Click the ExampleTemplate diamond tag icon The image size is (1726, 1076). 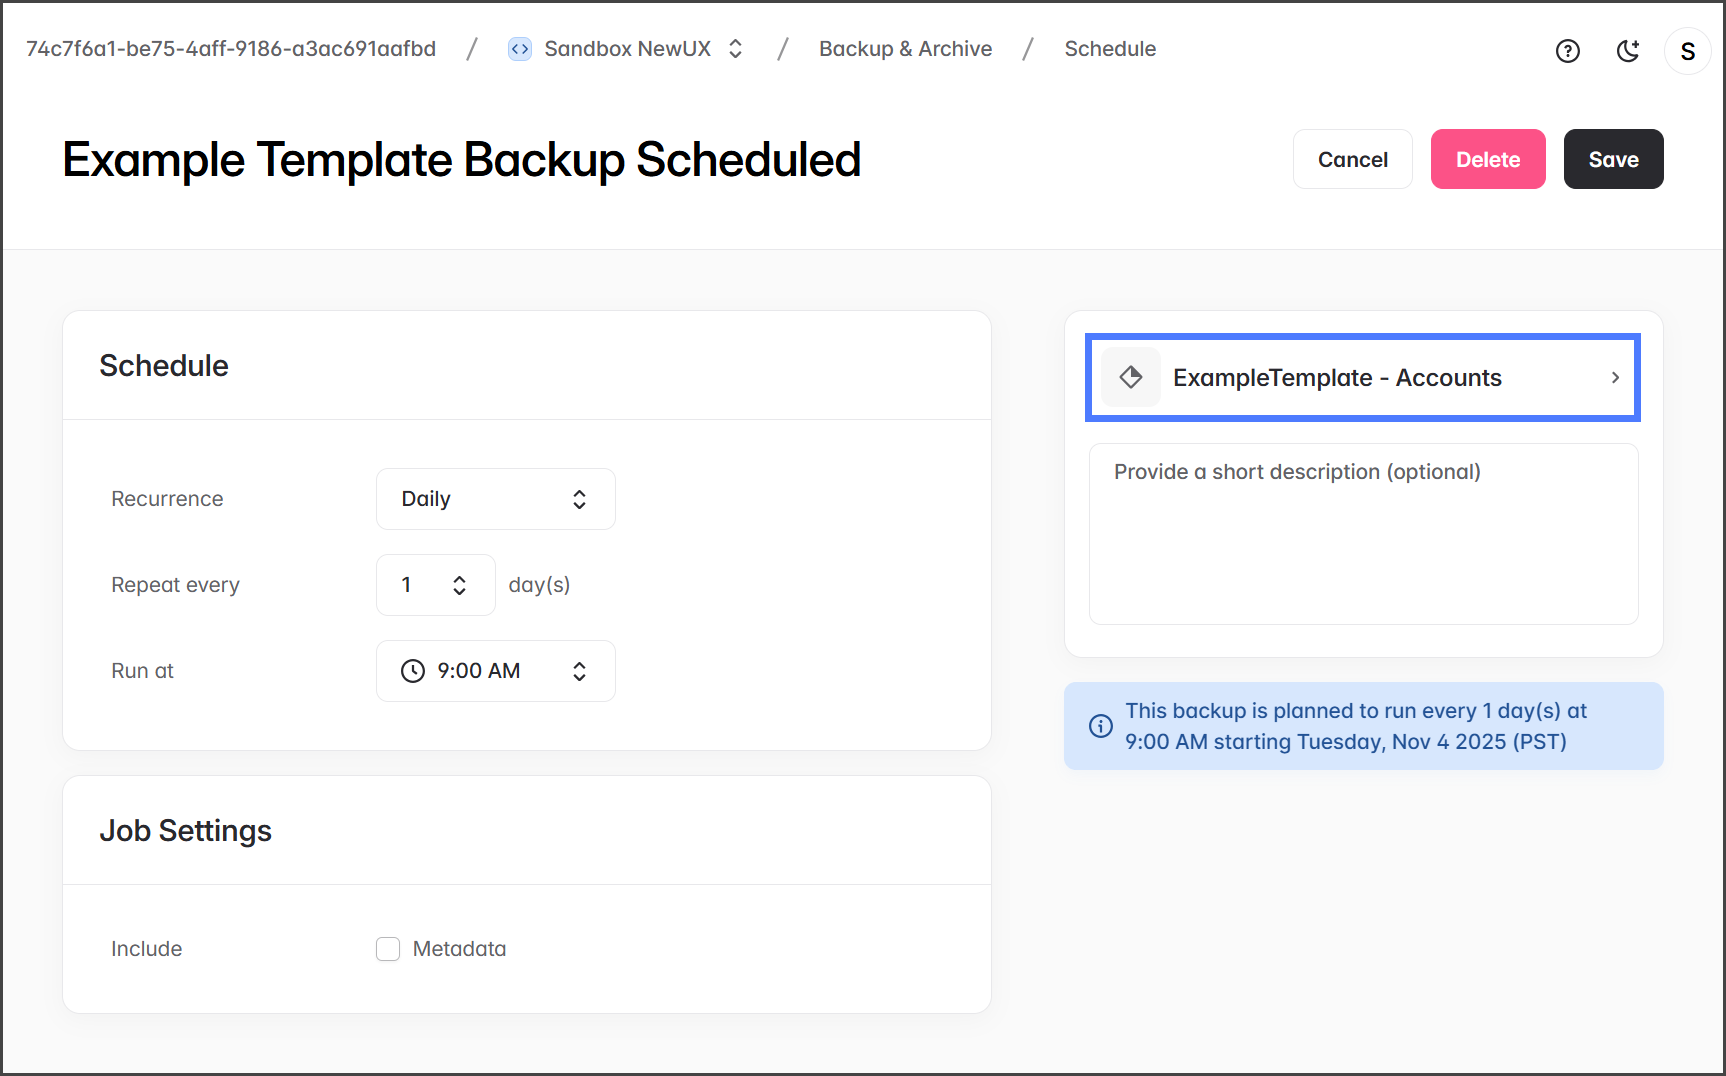(x=1131, y=377)
